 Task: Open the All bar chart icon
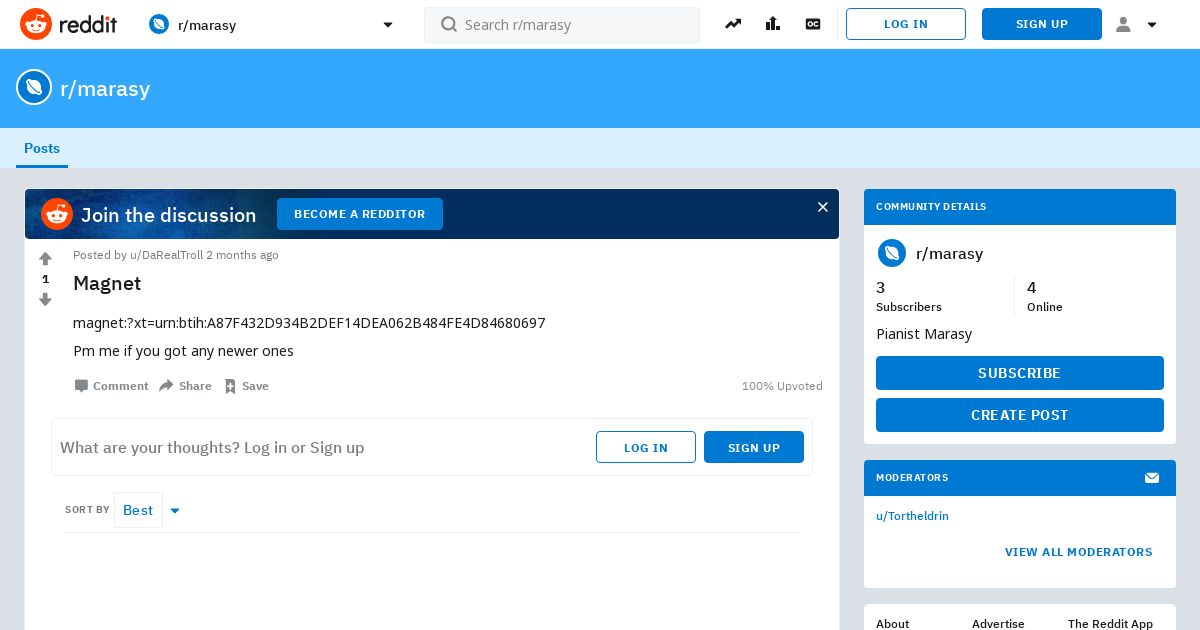(x=773, y=24)
